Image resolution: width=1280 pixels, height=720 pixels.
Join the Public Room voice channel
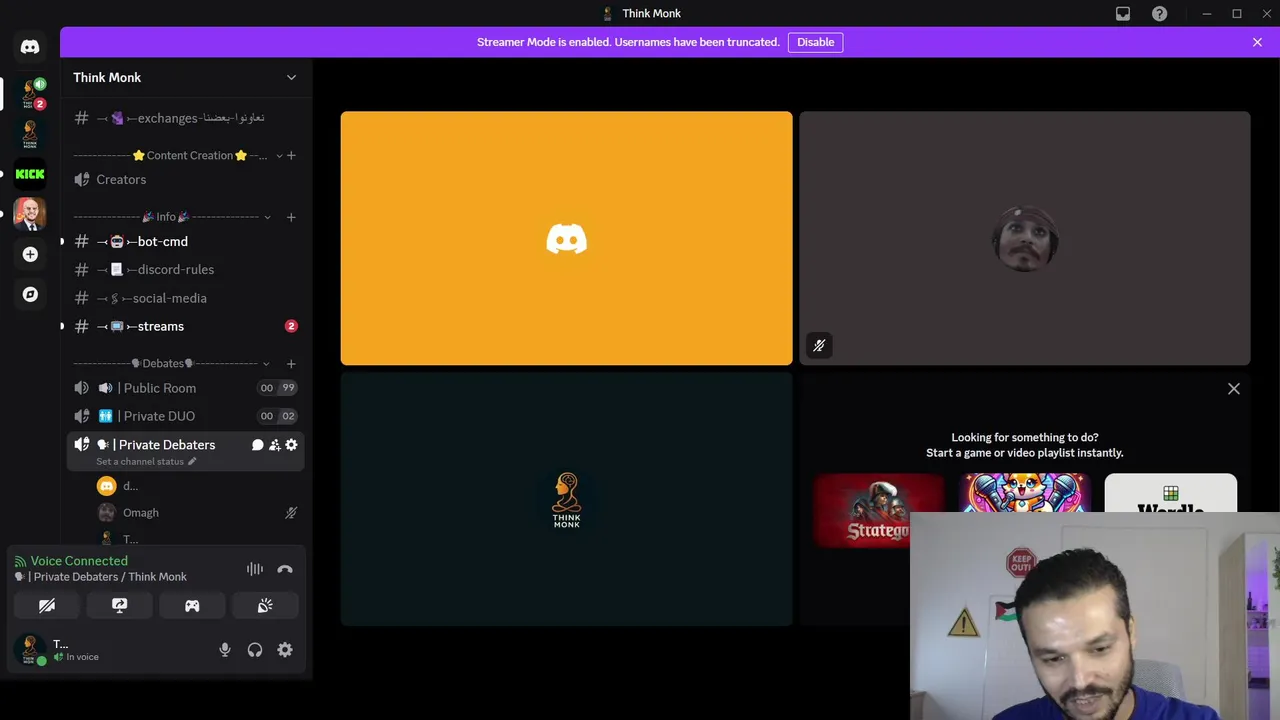pos(185,388)
